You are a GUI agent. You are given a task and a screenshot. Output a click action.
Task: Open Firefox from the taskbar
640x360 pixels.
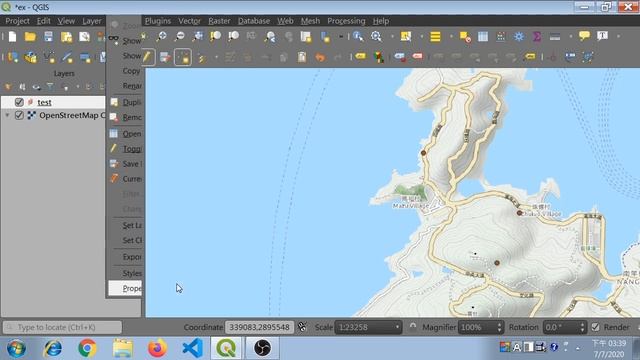tap(157, 348)
